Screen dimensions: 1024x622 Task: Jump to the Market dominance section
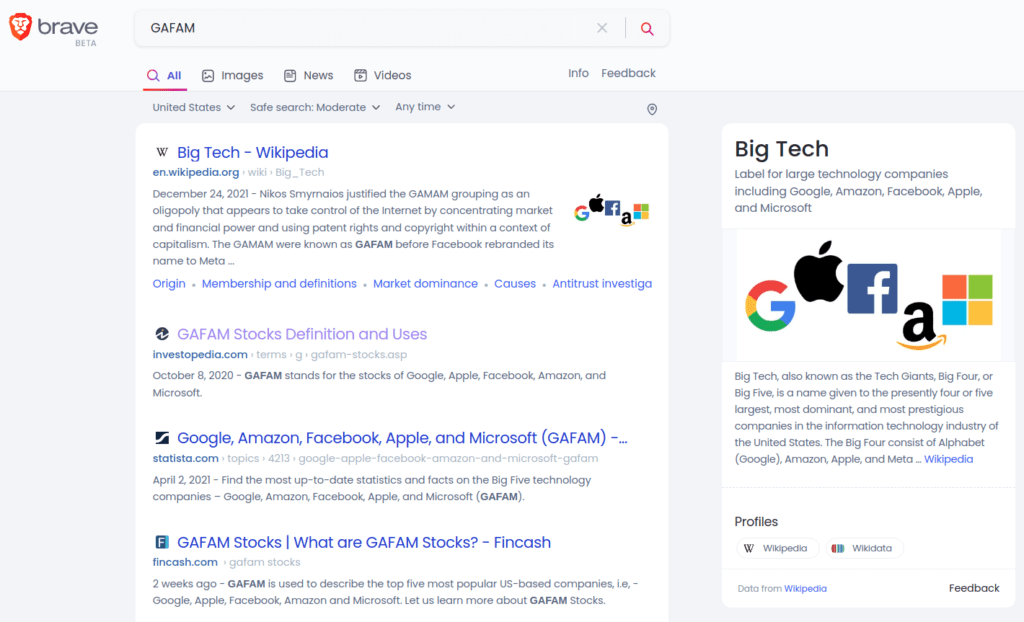[425, 284]
